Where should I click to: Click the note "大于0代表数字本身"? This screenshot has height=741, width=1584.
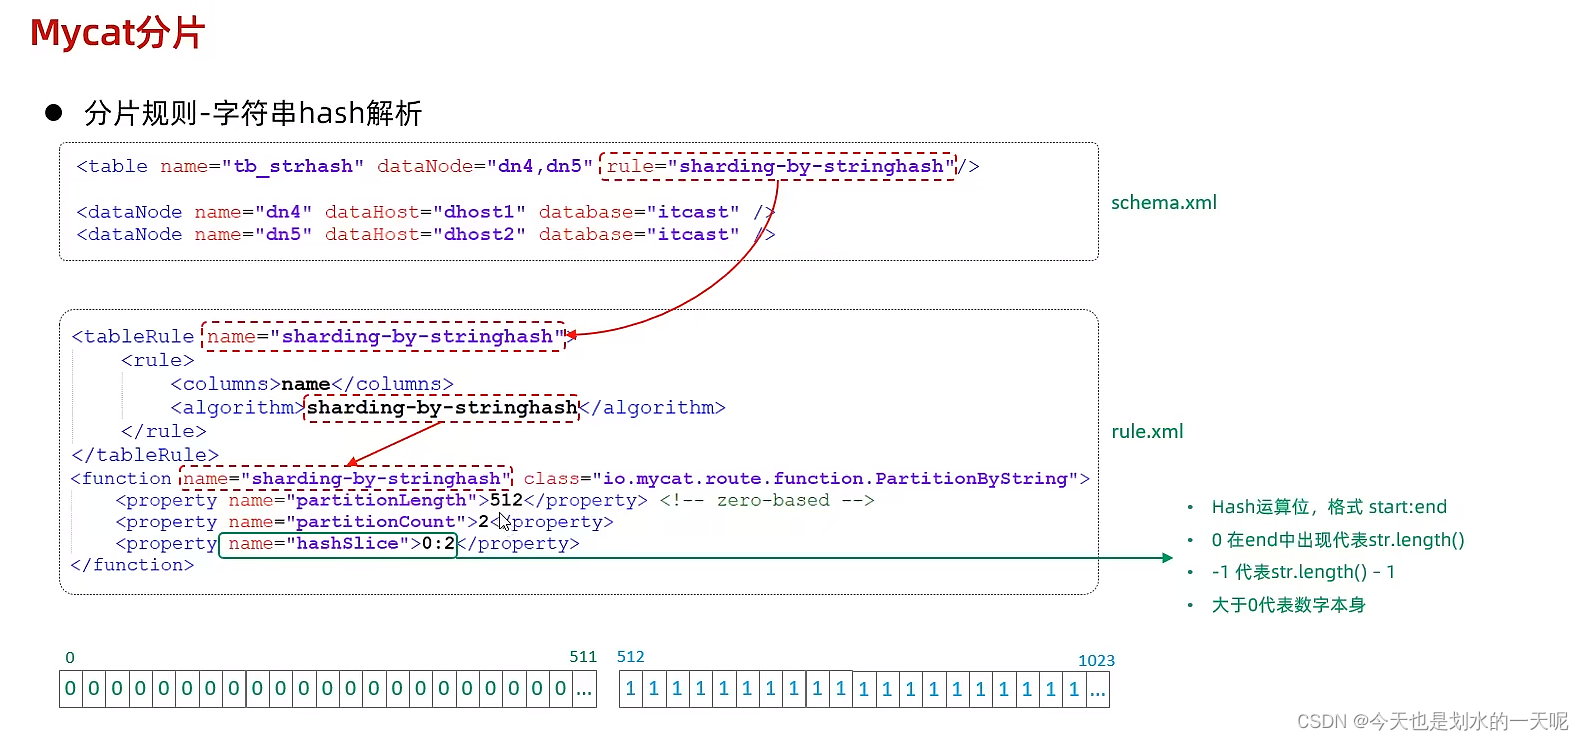(1288, 605)
